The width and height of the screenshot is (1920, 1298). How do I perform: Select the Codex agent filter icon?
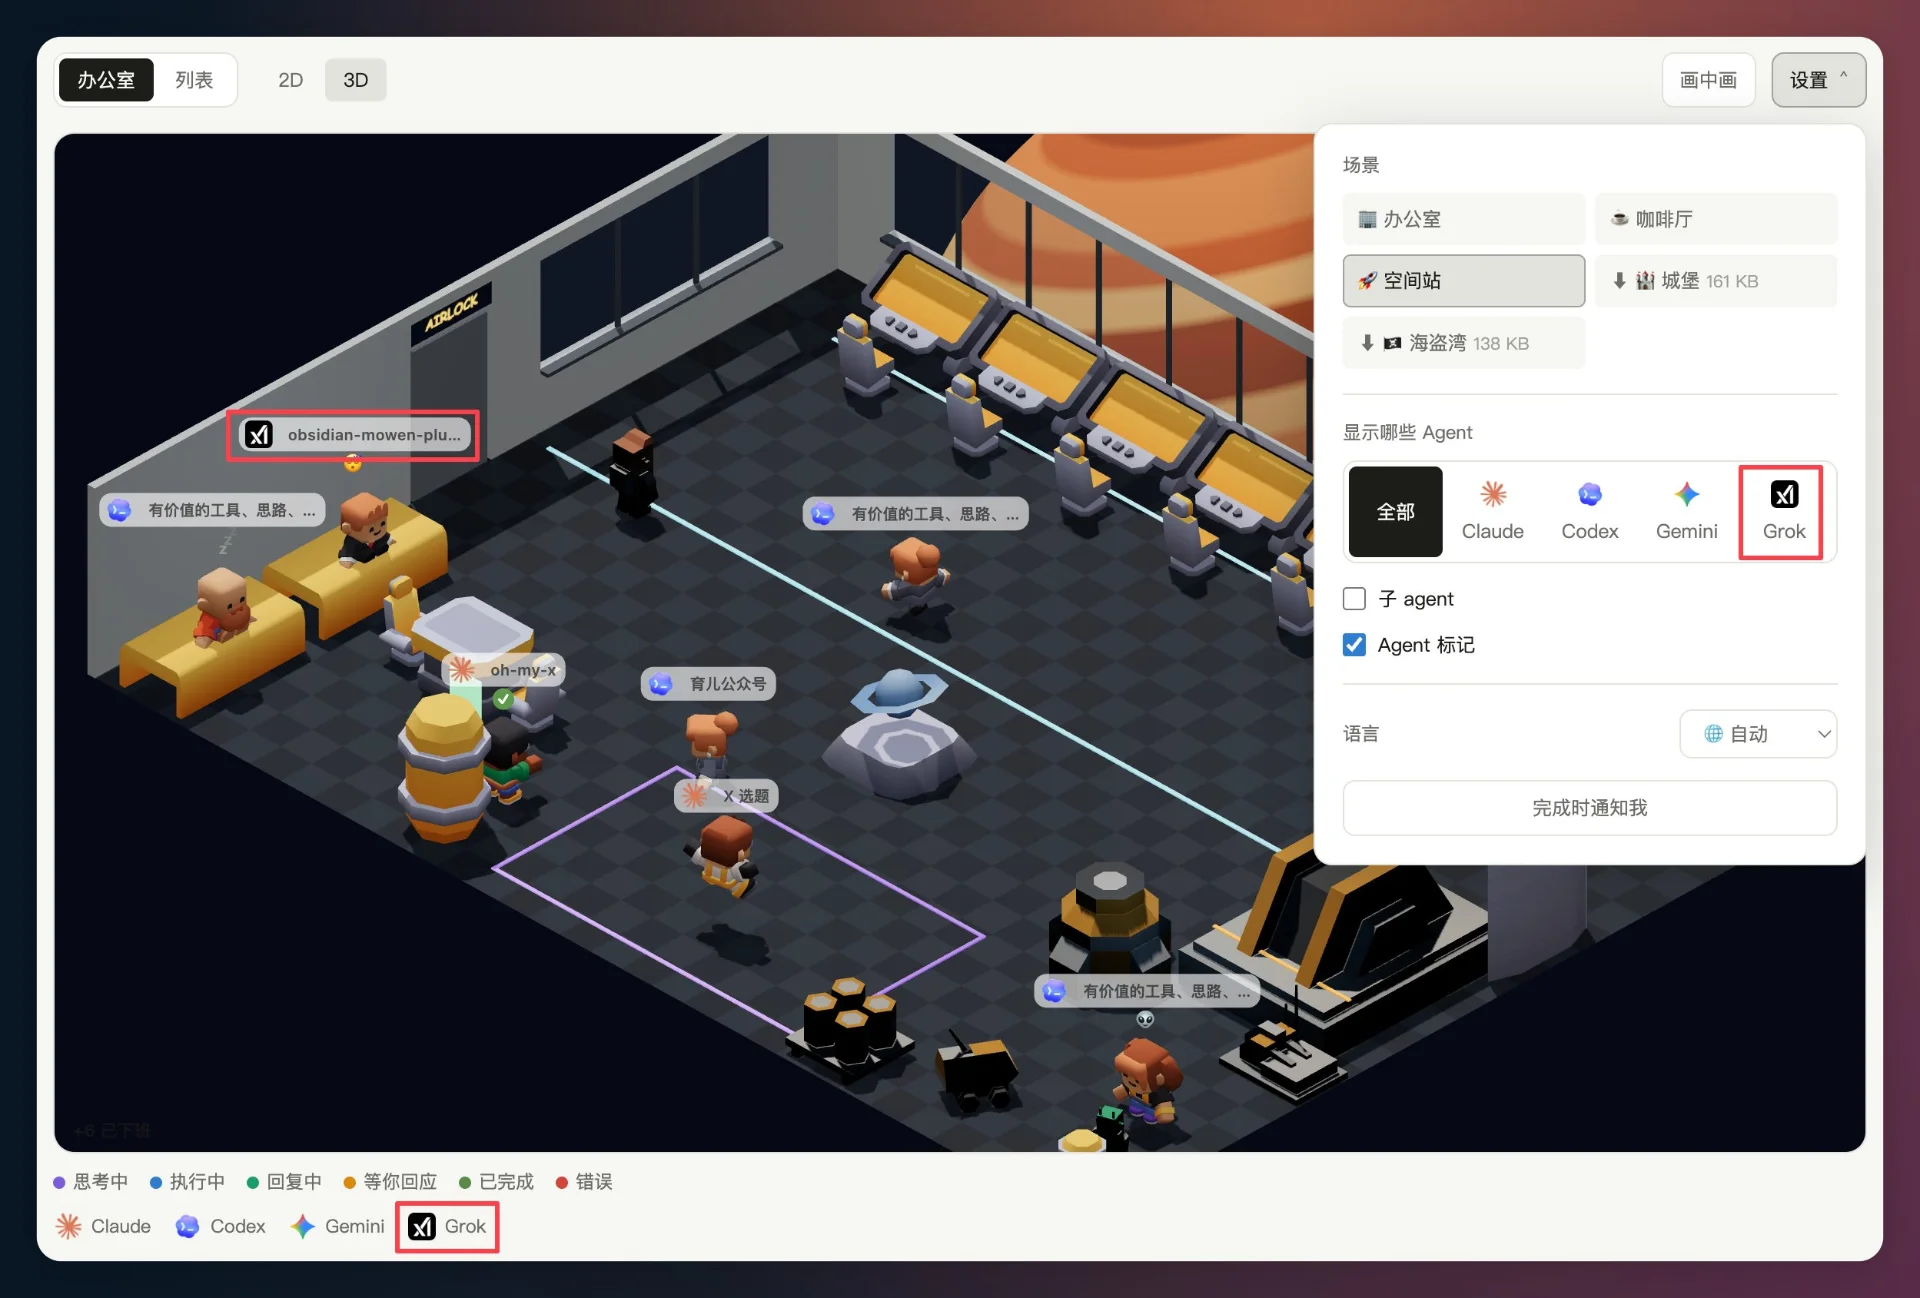pyautogui.click(x=1589, y=512)
